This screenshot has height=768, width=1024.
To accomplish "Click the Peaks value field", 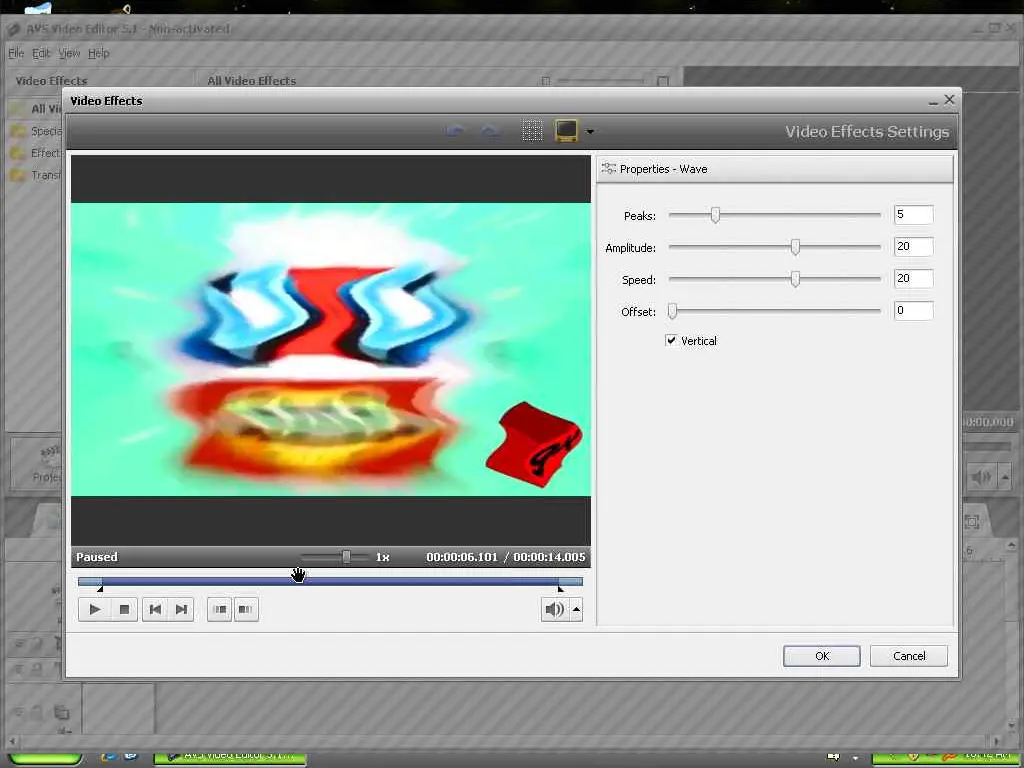I will pos(913,215).
